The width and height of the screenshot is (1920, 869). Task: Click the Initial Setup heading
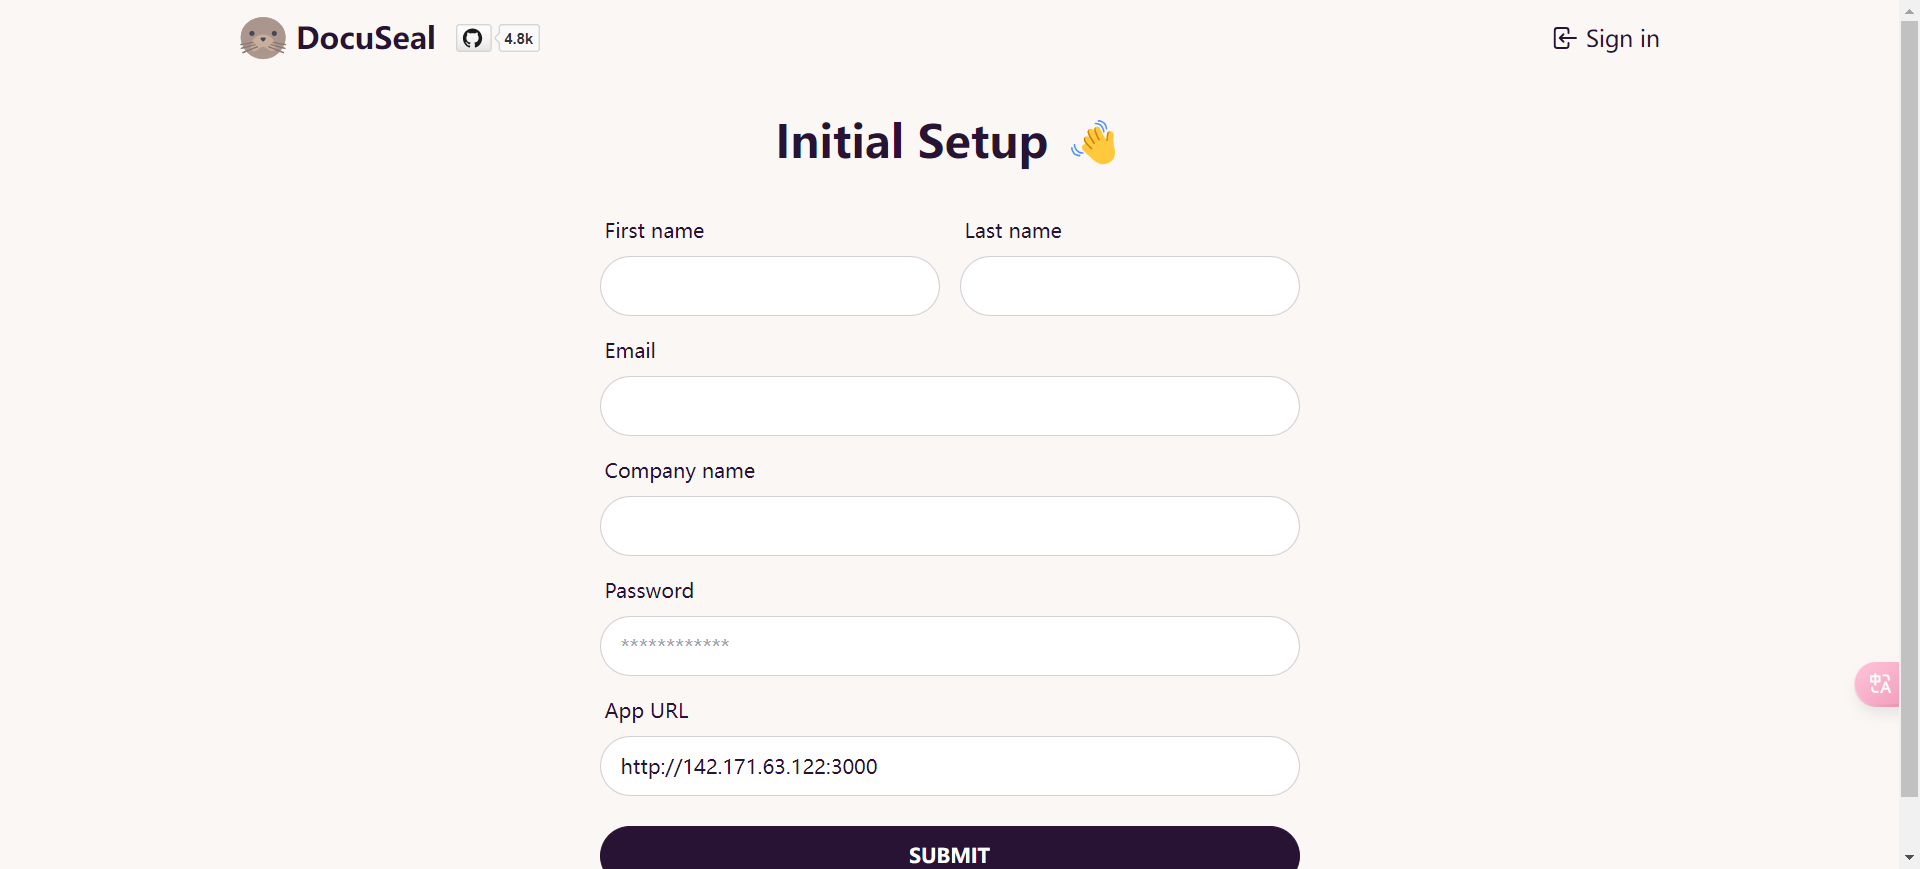[911, 142]
